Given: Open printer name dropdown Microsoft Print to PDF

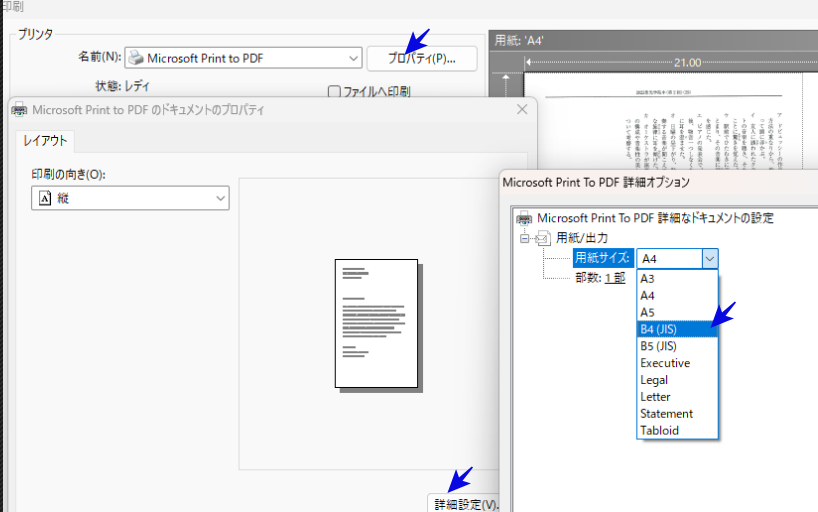Looking at the screenshot, I should [x=243, y=58].
